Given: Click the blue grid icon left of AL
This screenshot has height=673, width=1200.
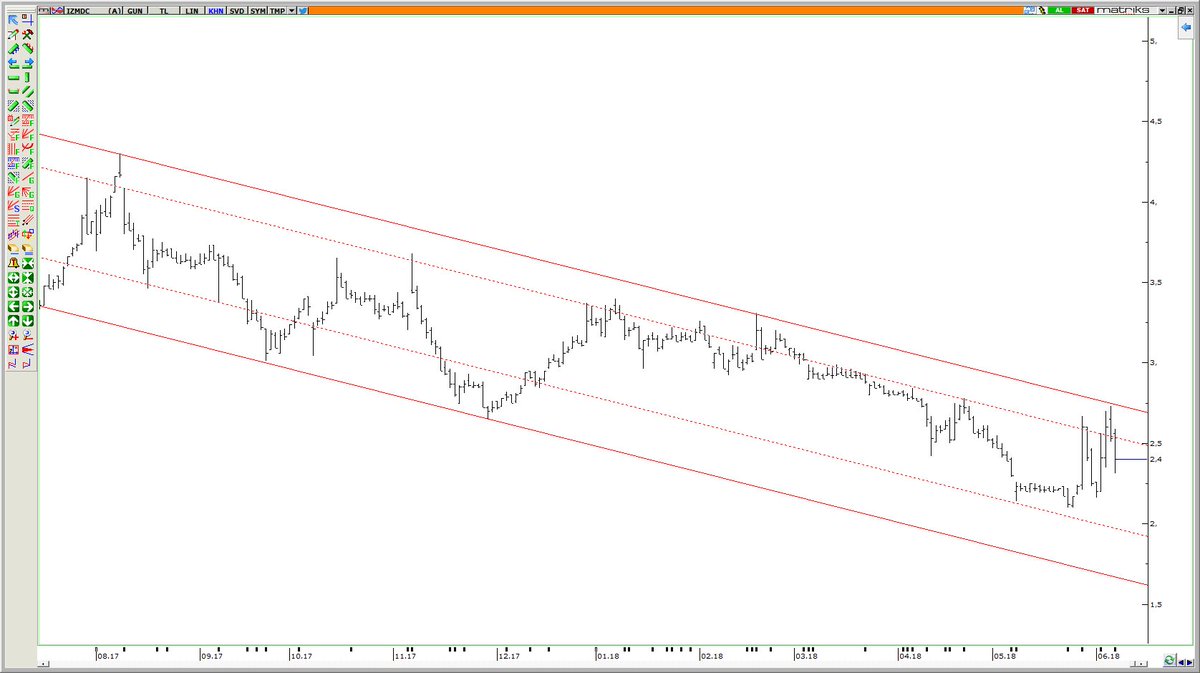Looking at the screenshot, I should pos(1029,10).
